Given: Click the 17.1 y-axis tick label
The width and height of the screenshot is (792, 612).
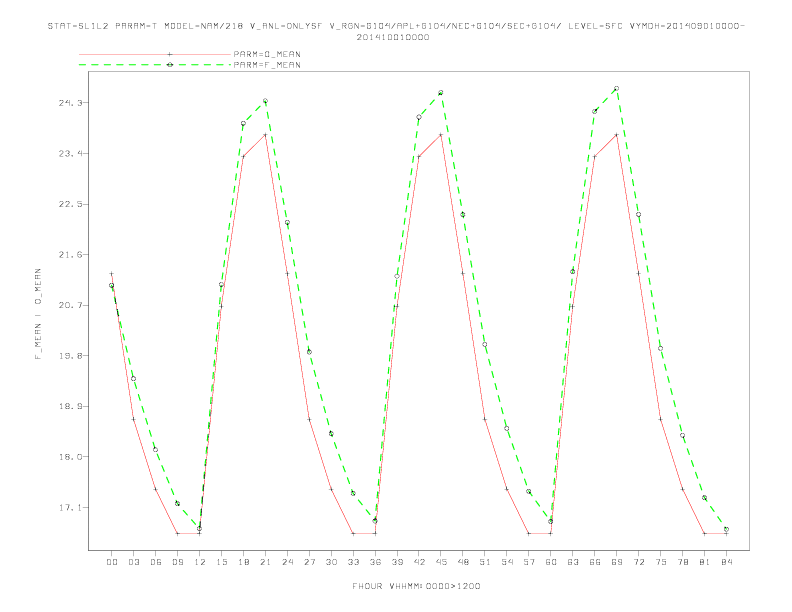Looking at the screenshot, I should click(68, 507).
